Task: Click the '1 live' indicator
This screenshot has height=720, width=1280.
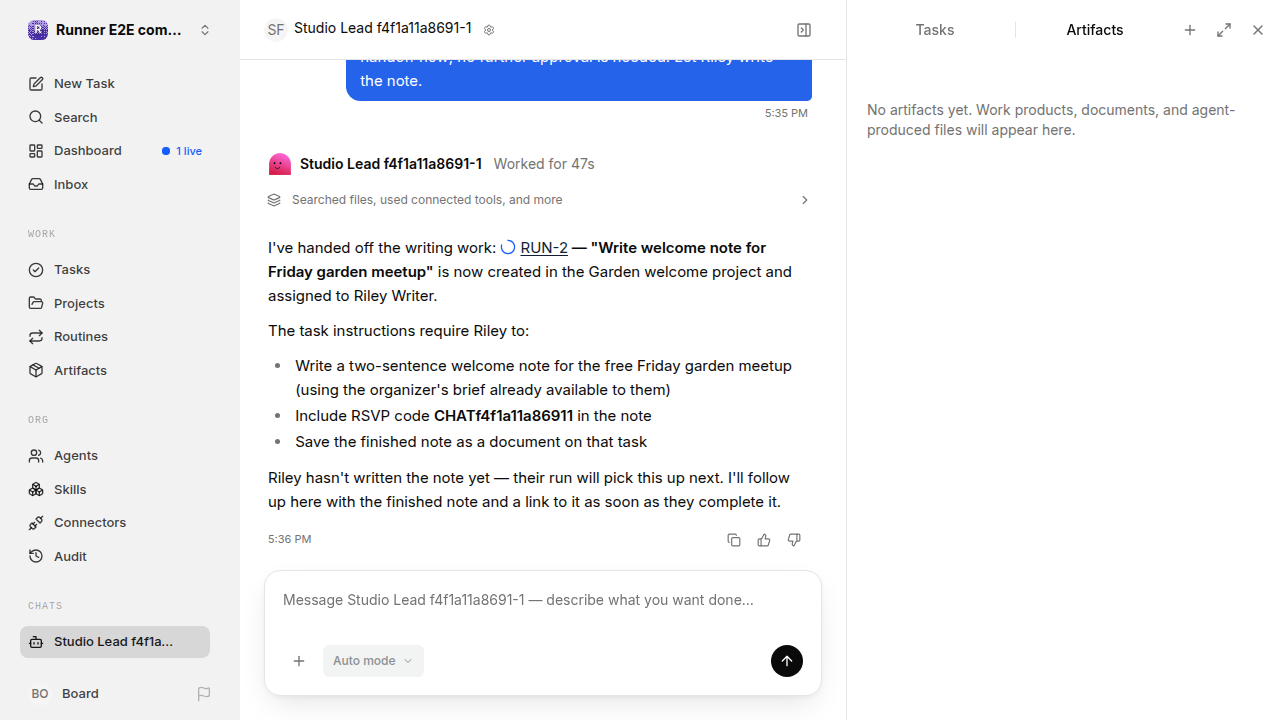Action: point(182,151)
